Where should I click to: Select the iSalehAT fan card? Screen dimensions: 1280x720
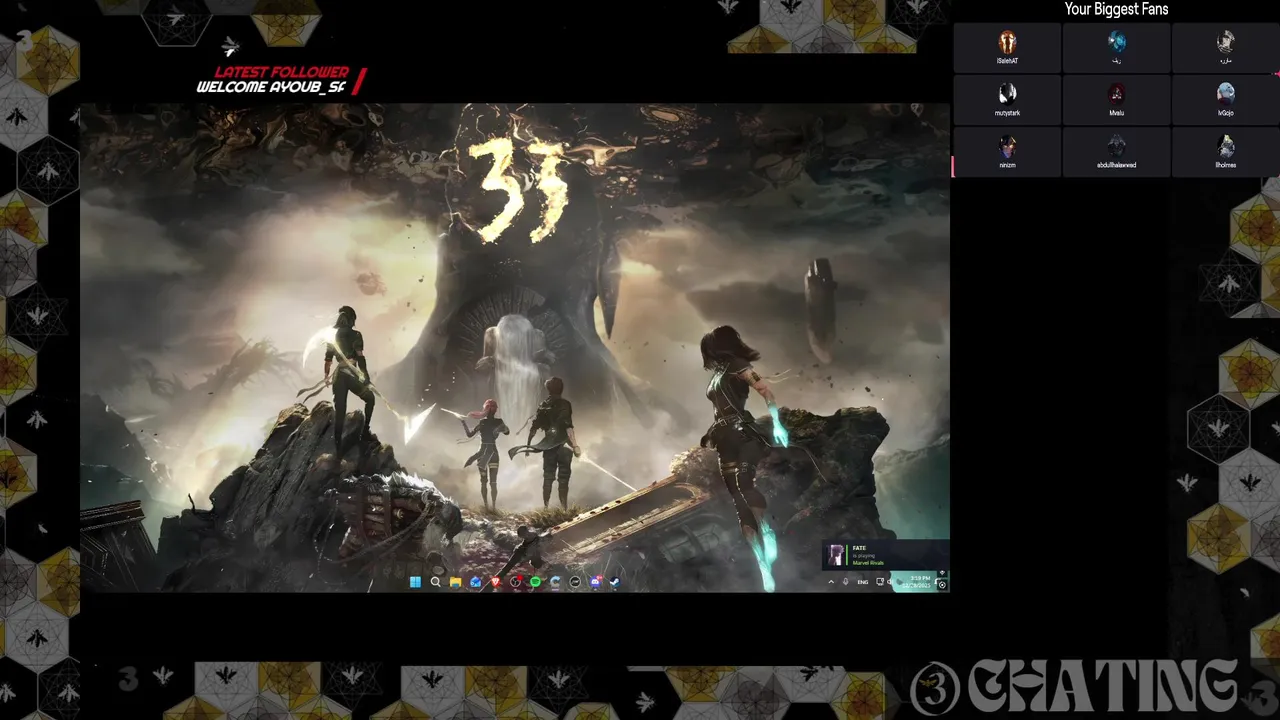pyautogui.click(x=1007, y=47)
